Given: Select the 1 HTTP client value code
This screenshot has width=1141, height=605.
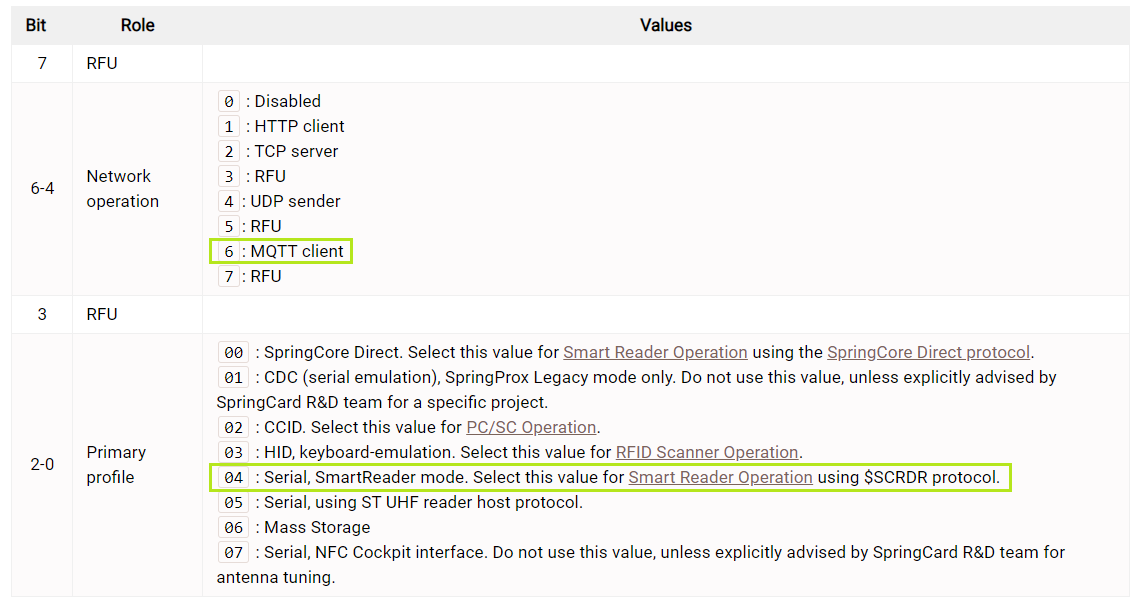Looking at the screenshot, I should pyautogui.click(x=229, y=126).
